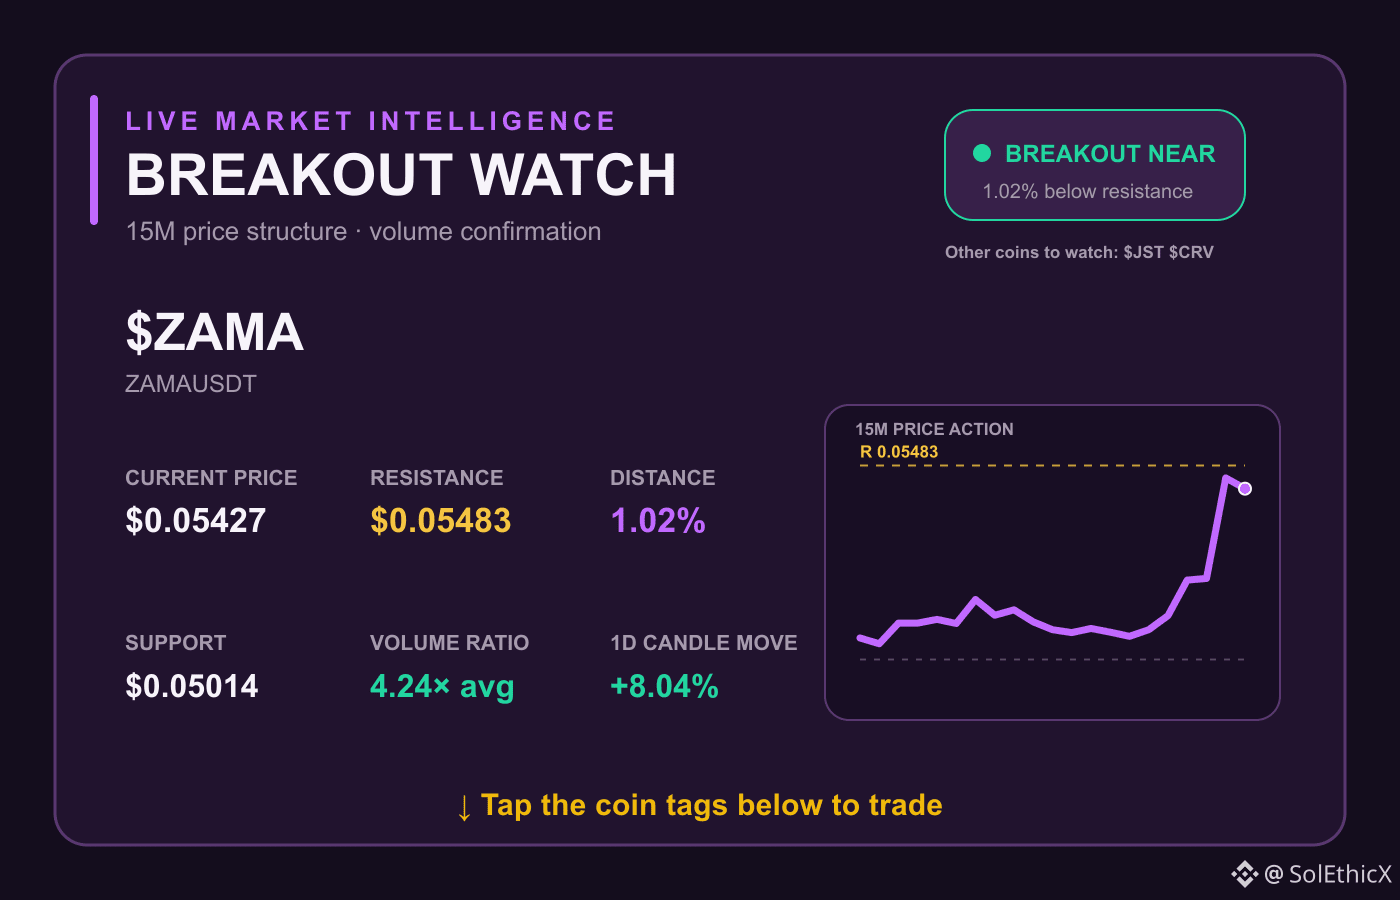The width and height of the screenshot is (1400, 900).
Task: Click the purple endpoint dot on the chart
Action: [x=1245, y=488]
